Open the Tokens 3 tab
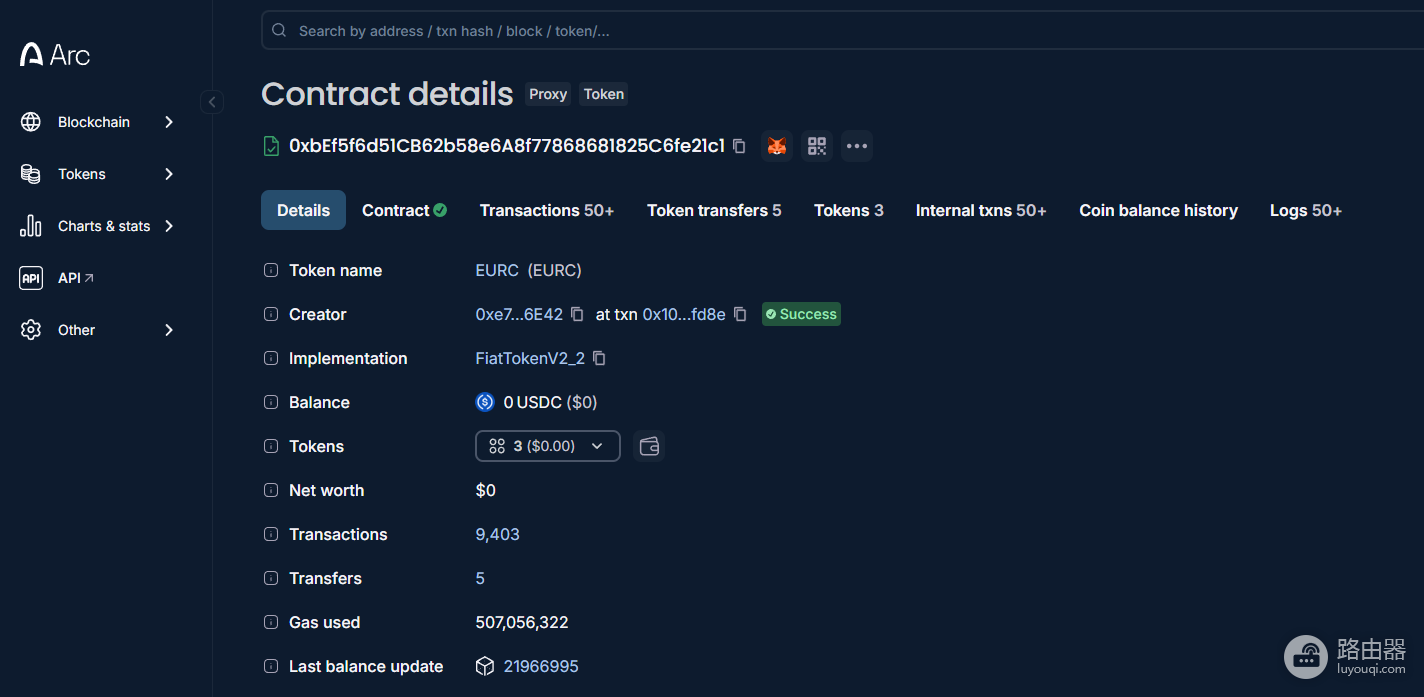This screenshot has width=1424, height=697. pos(849,210)
